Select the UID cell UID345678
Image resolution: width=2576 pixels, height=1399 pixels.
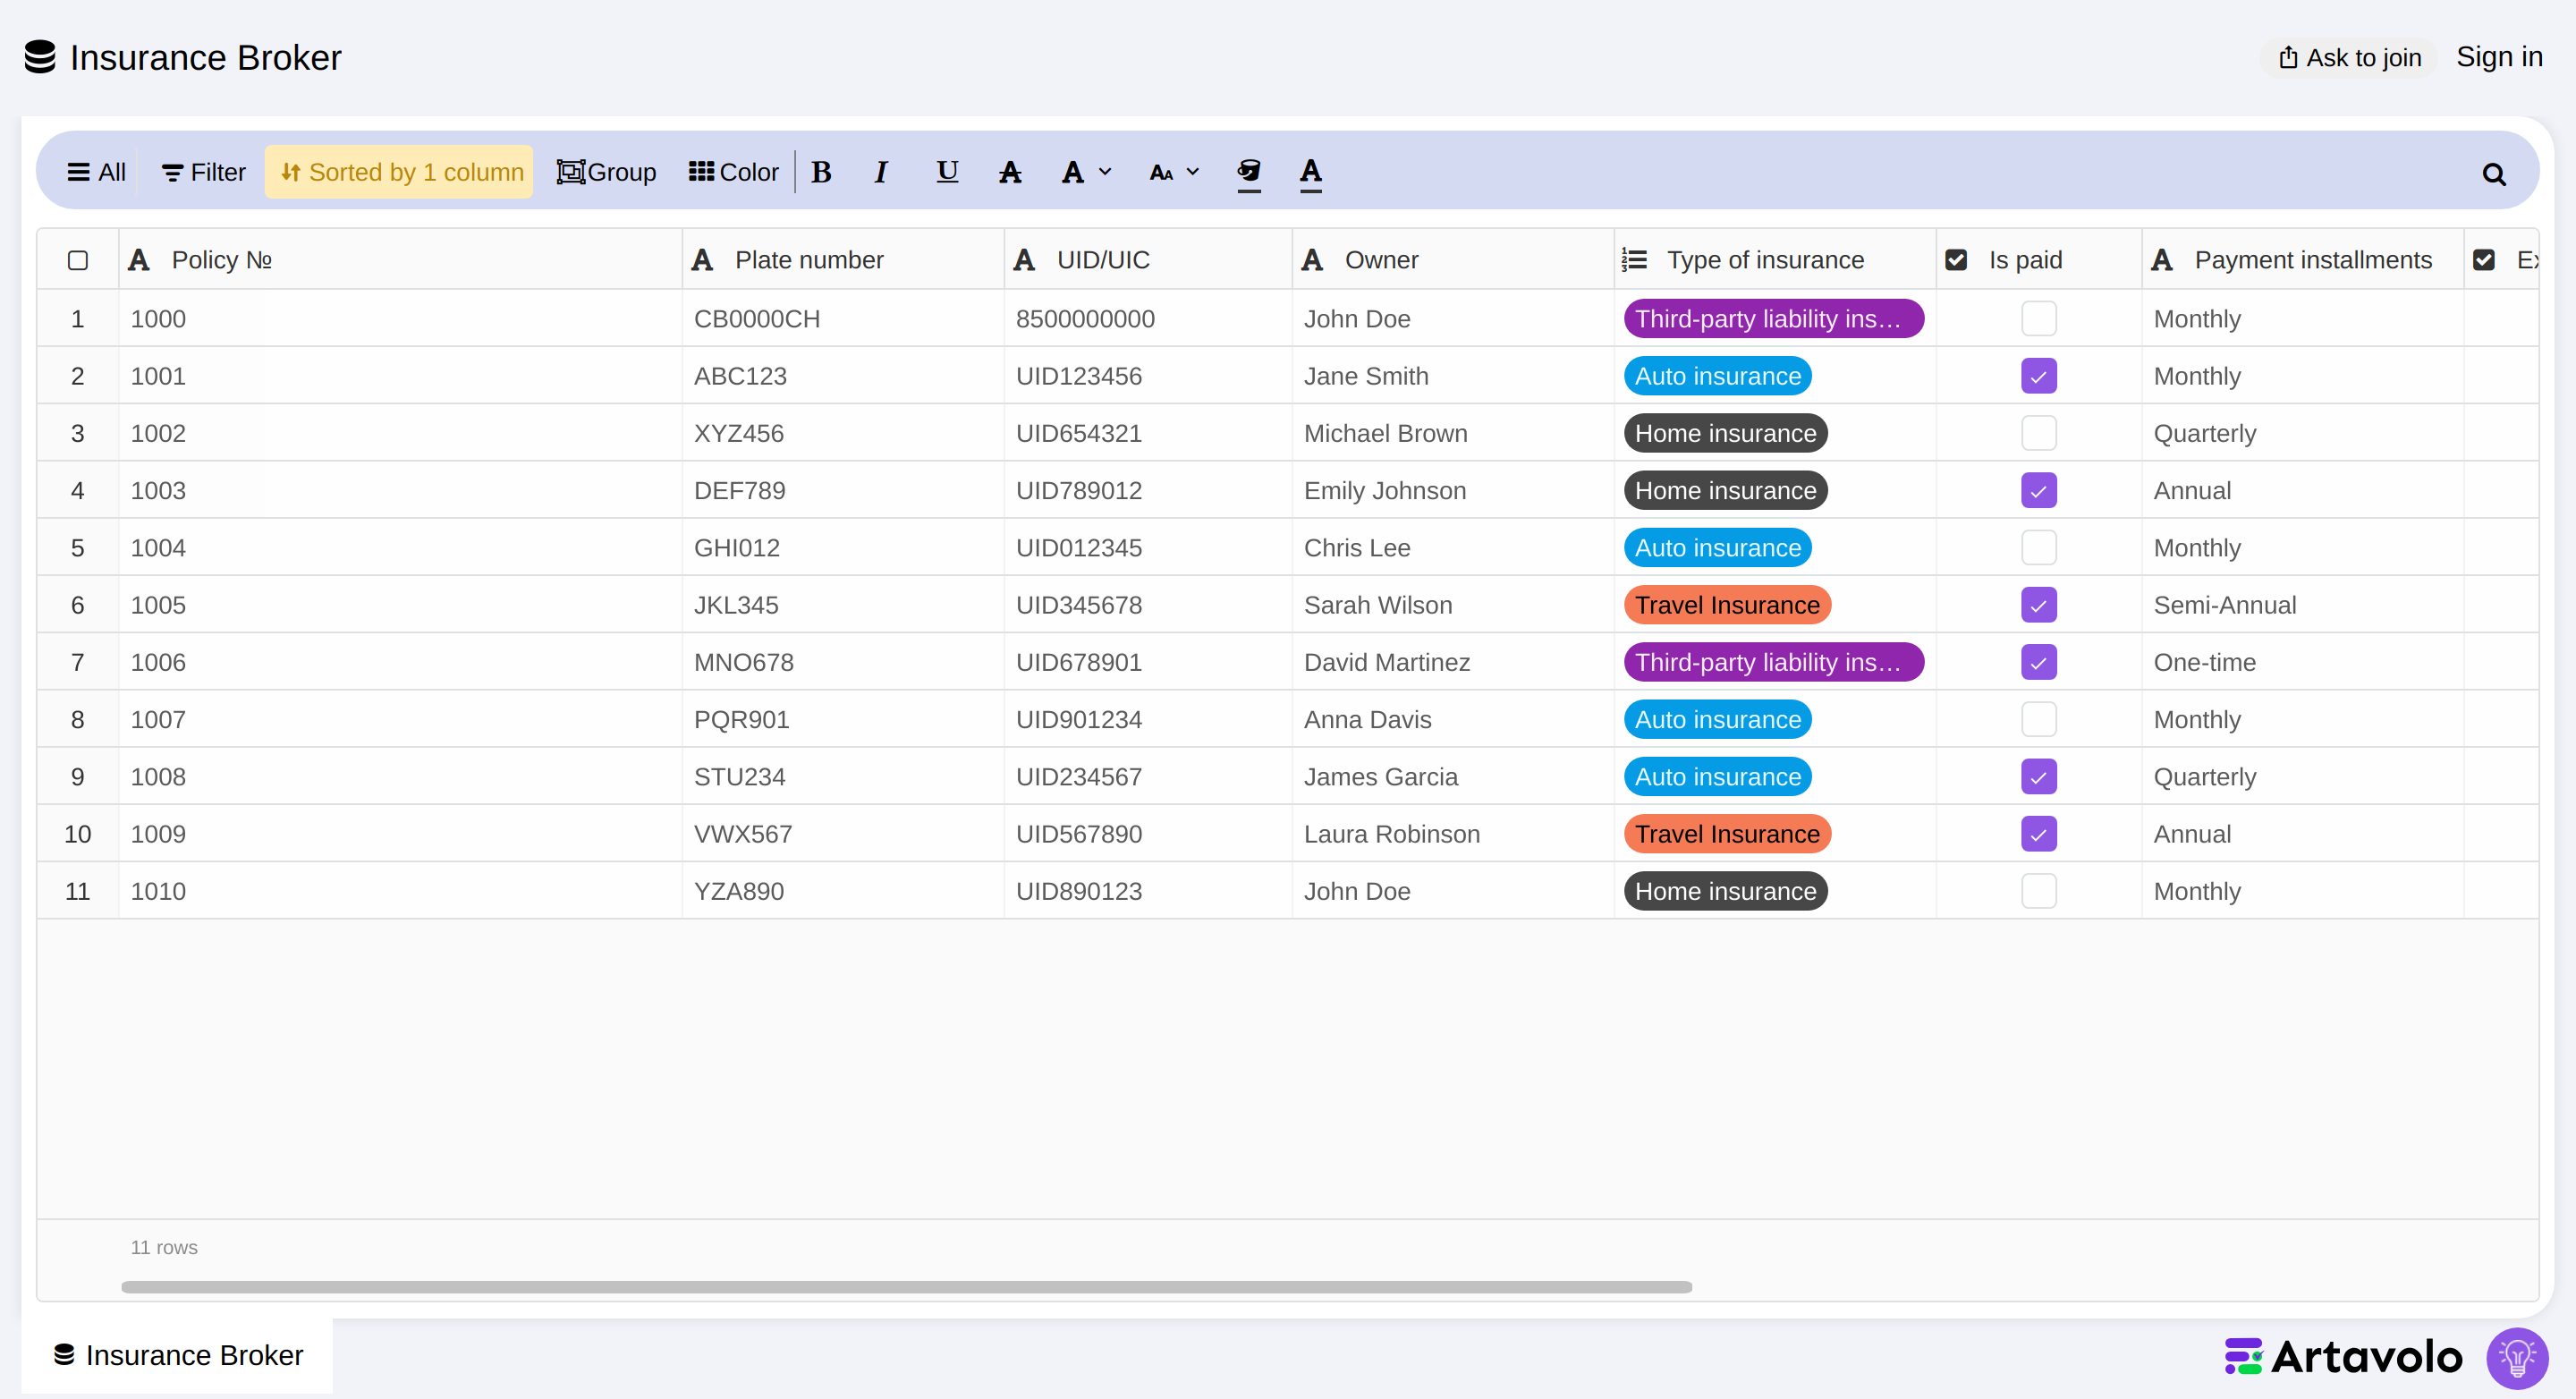[x=1148, y=605]
